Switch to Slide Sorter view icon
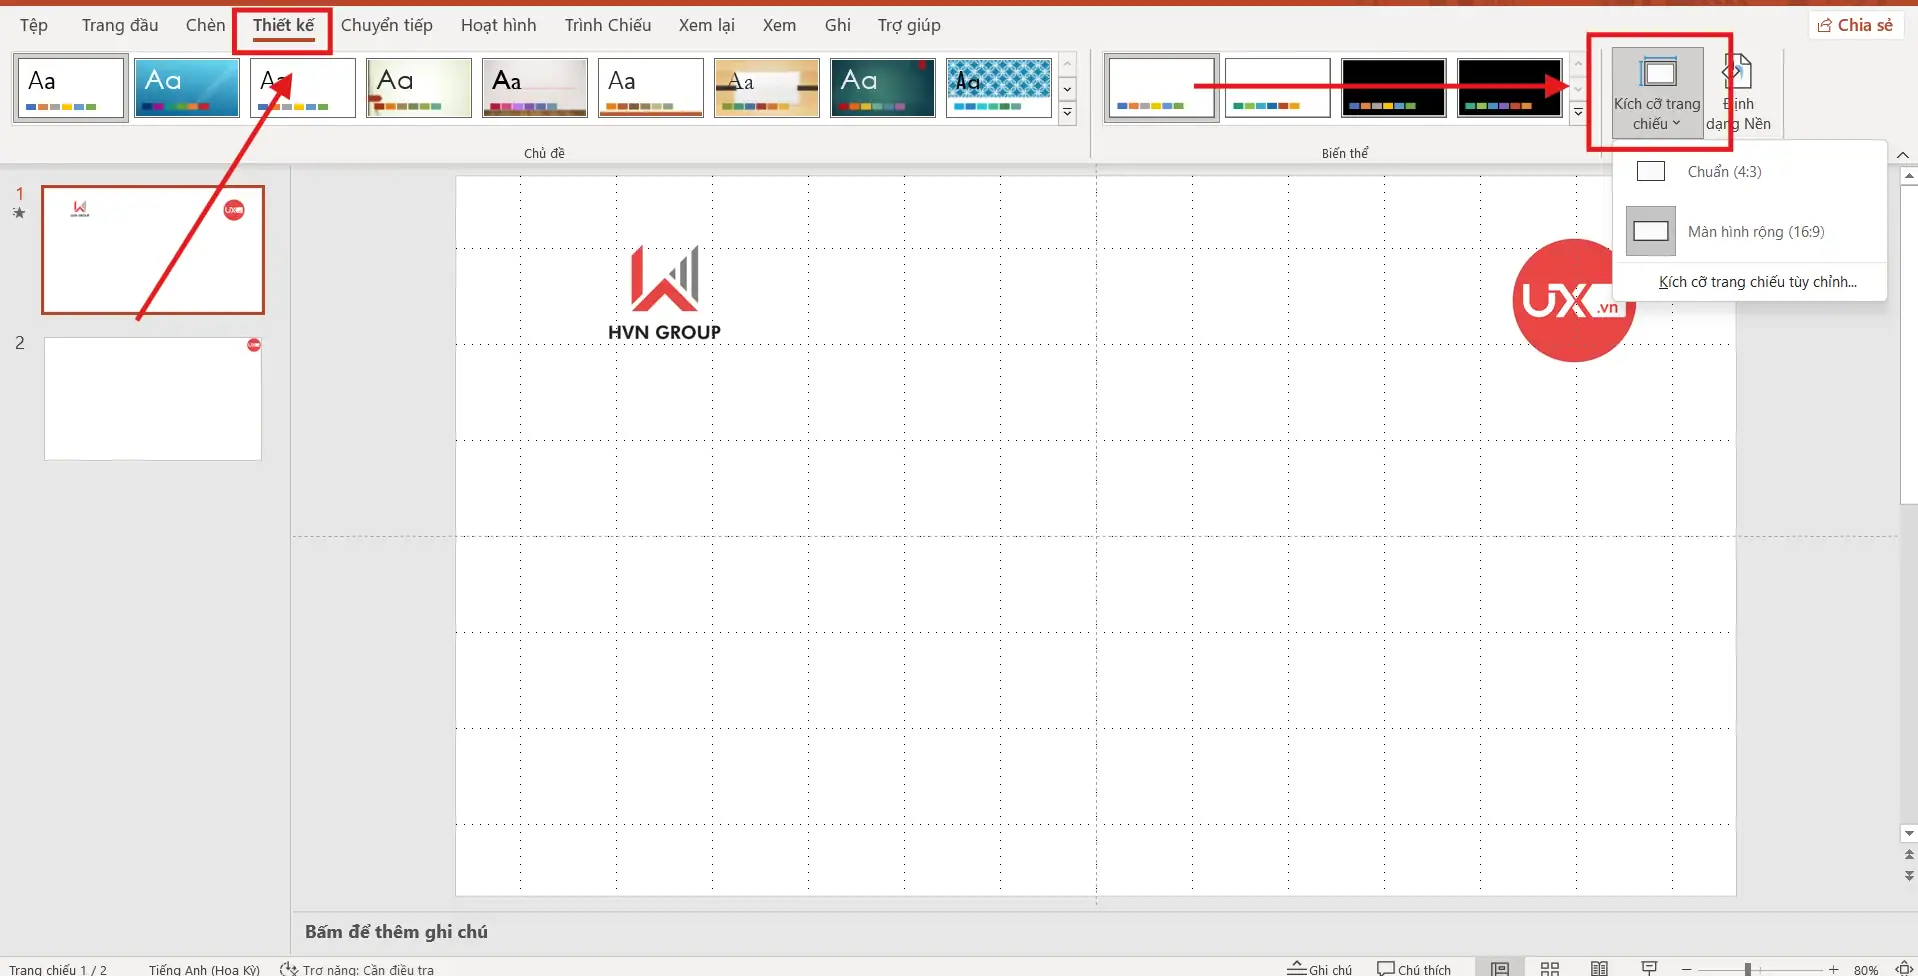 pos(1549,968)
